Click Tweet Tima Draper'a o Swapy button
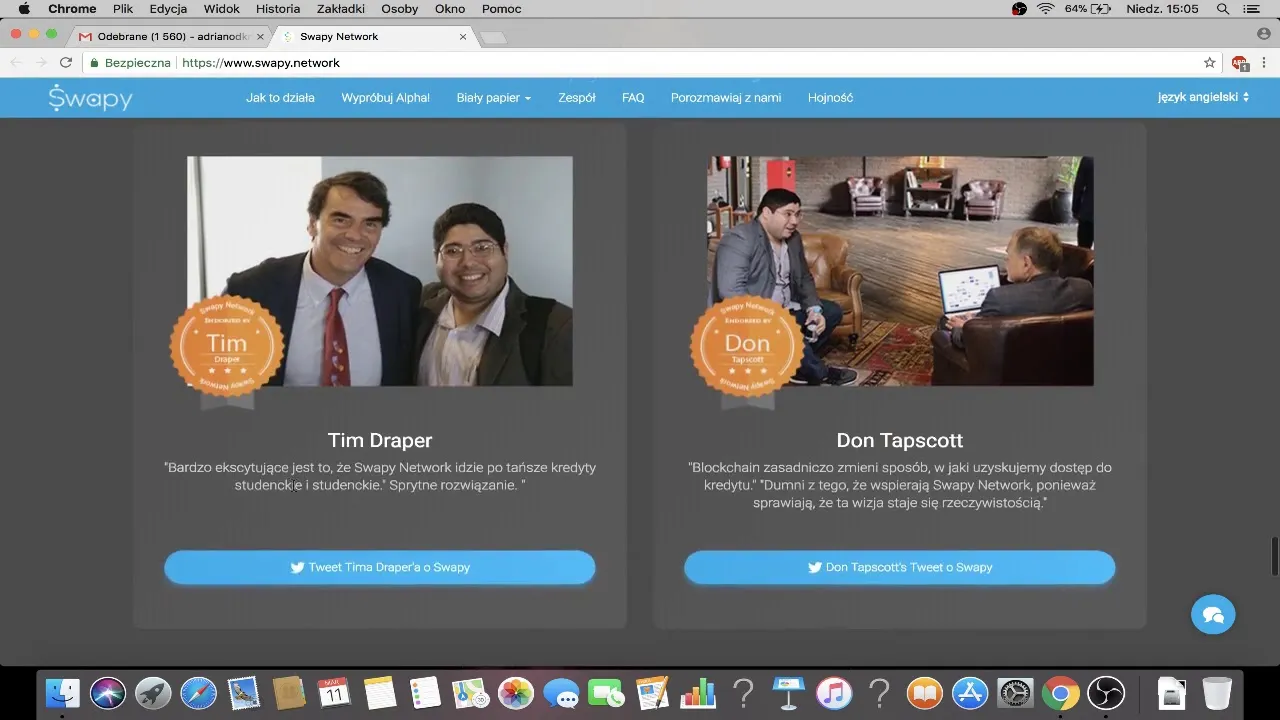The height and width of the screenshot is (720, 1280). [x=380, y=567]
